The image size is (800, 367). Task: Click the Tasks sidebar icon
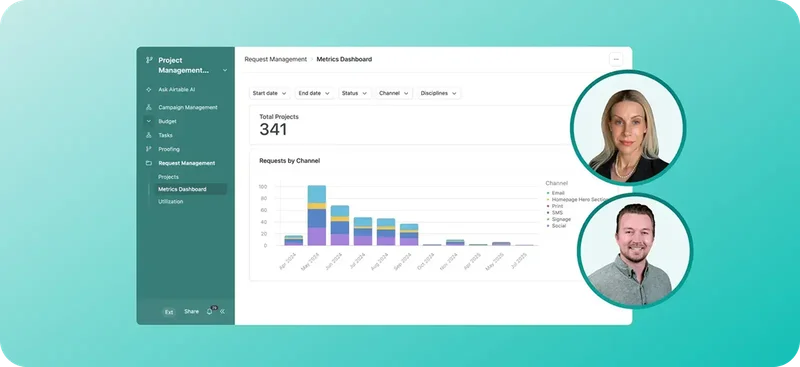[148, 135]
